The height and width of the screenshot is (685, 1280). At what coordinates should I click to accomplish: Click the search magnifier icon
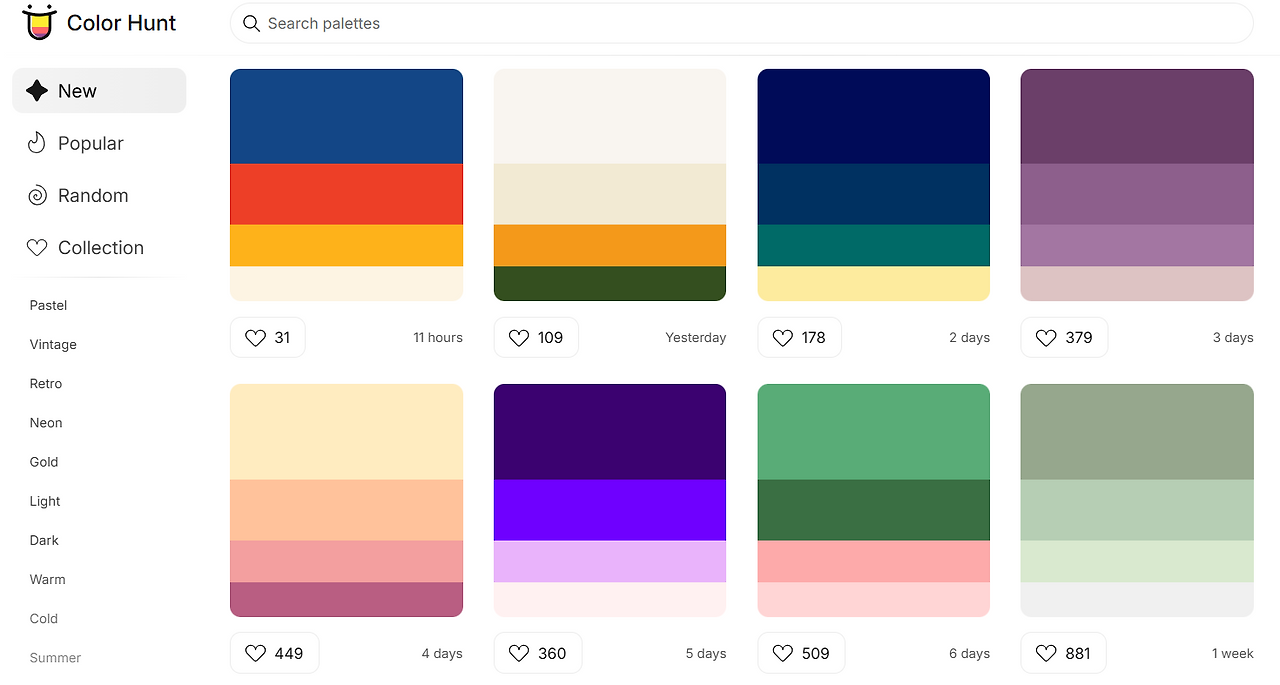point(251,23)
